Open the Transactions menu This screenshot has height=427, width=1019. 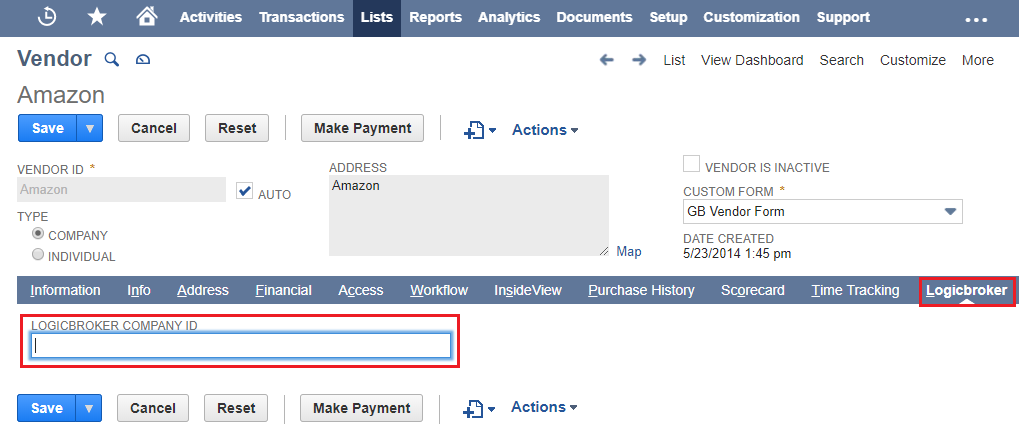tap(301, 17)
